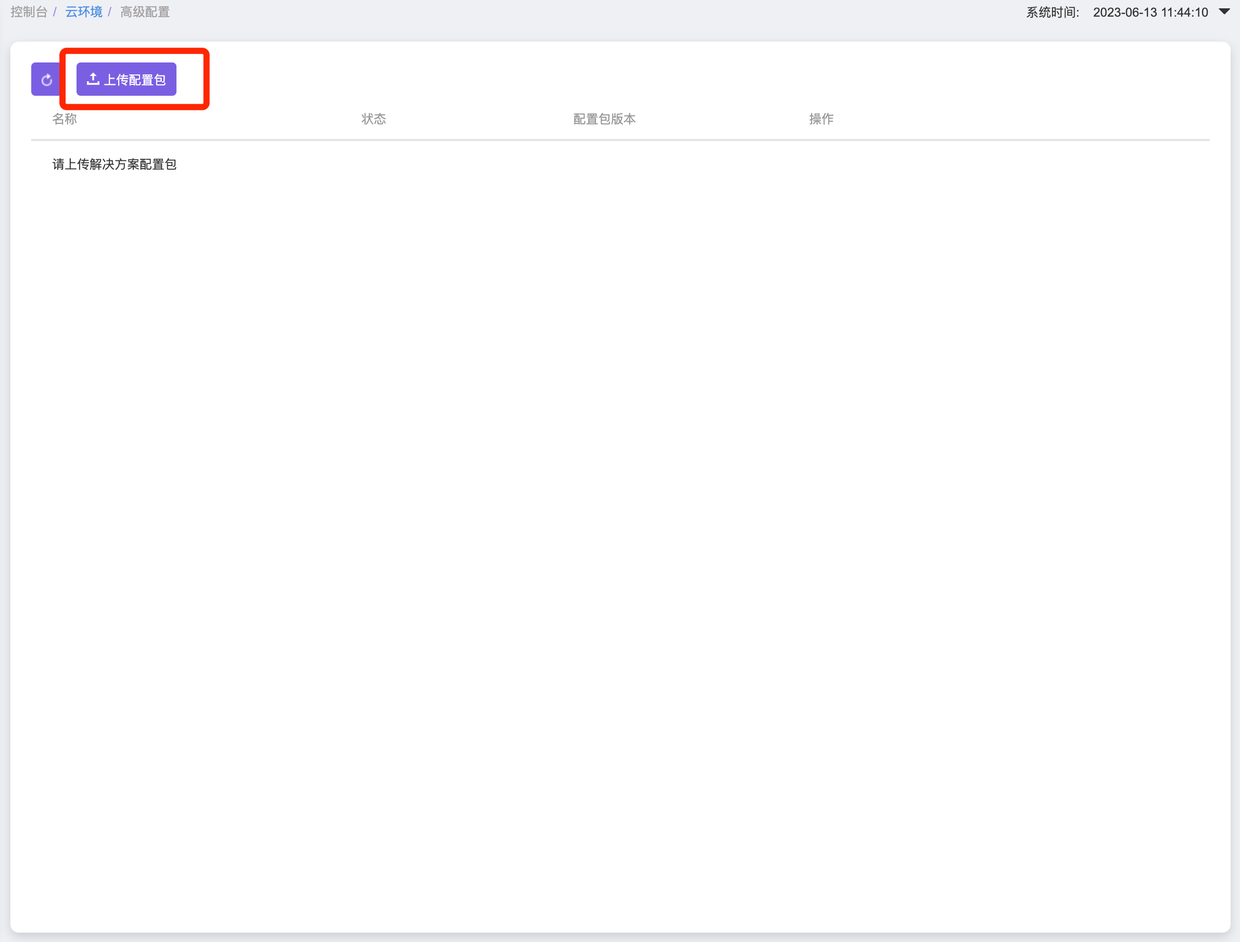Screen dimensions: 1240x942
Task: Click the blank white area below the table
Action: [620, 550]
